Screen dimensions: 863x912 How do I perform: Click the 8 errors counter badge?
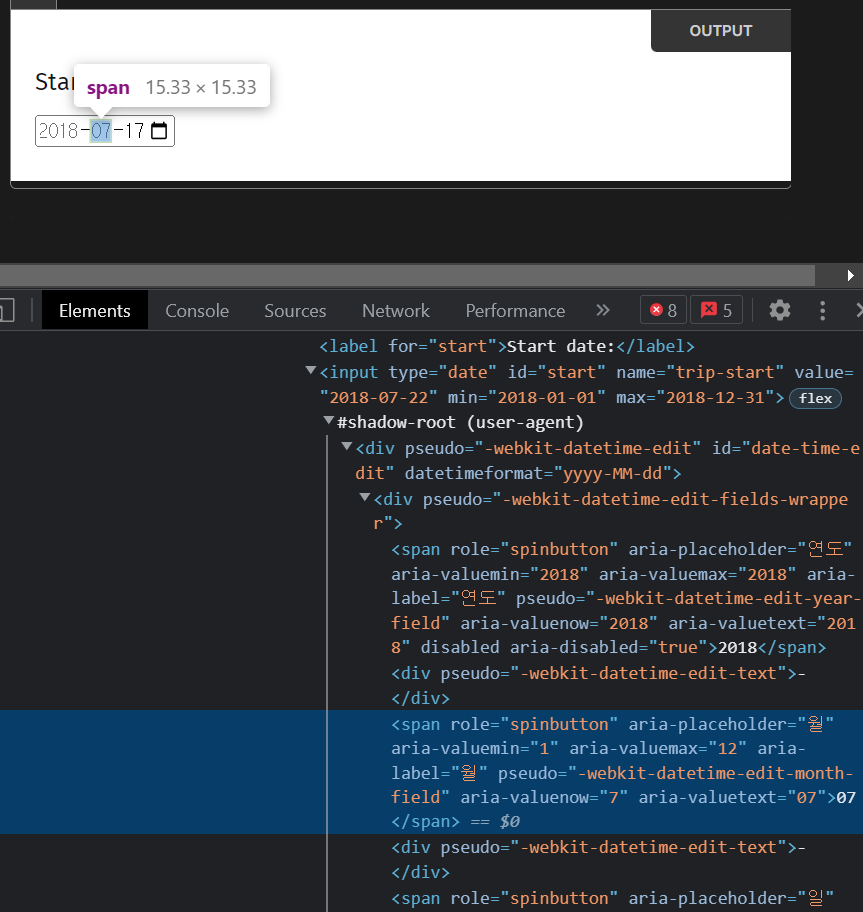click(663, 310)
